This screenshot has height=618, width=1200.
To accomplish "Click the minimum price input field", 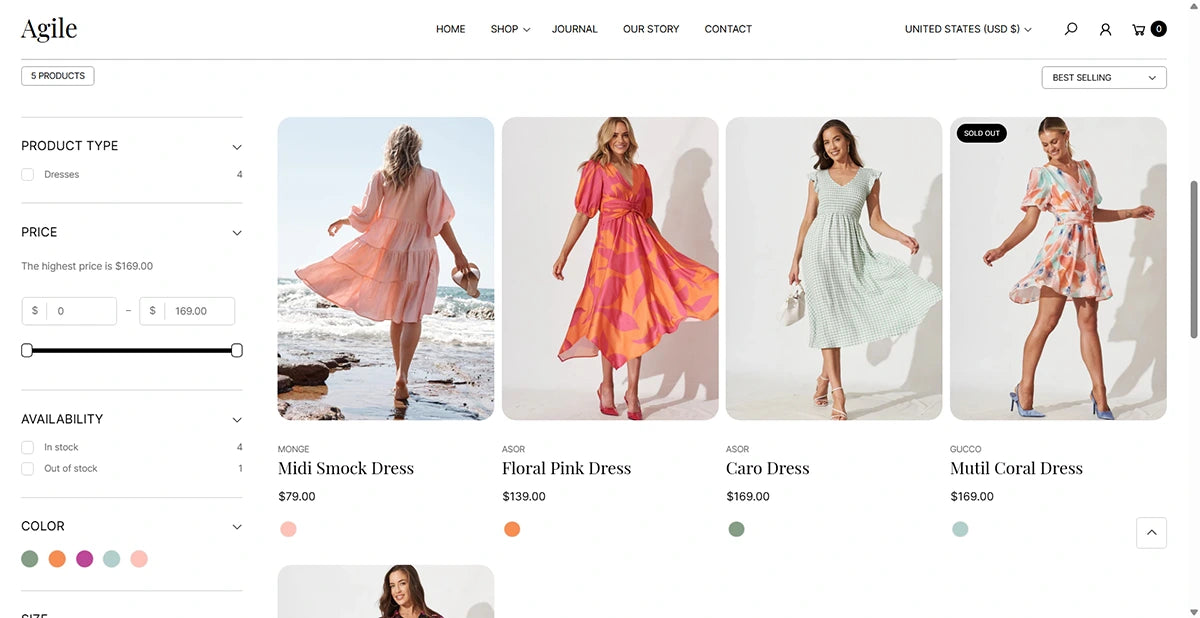I will (x=69, y=311).
